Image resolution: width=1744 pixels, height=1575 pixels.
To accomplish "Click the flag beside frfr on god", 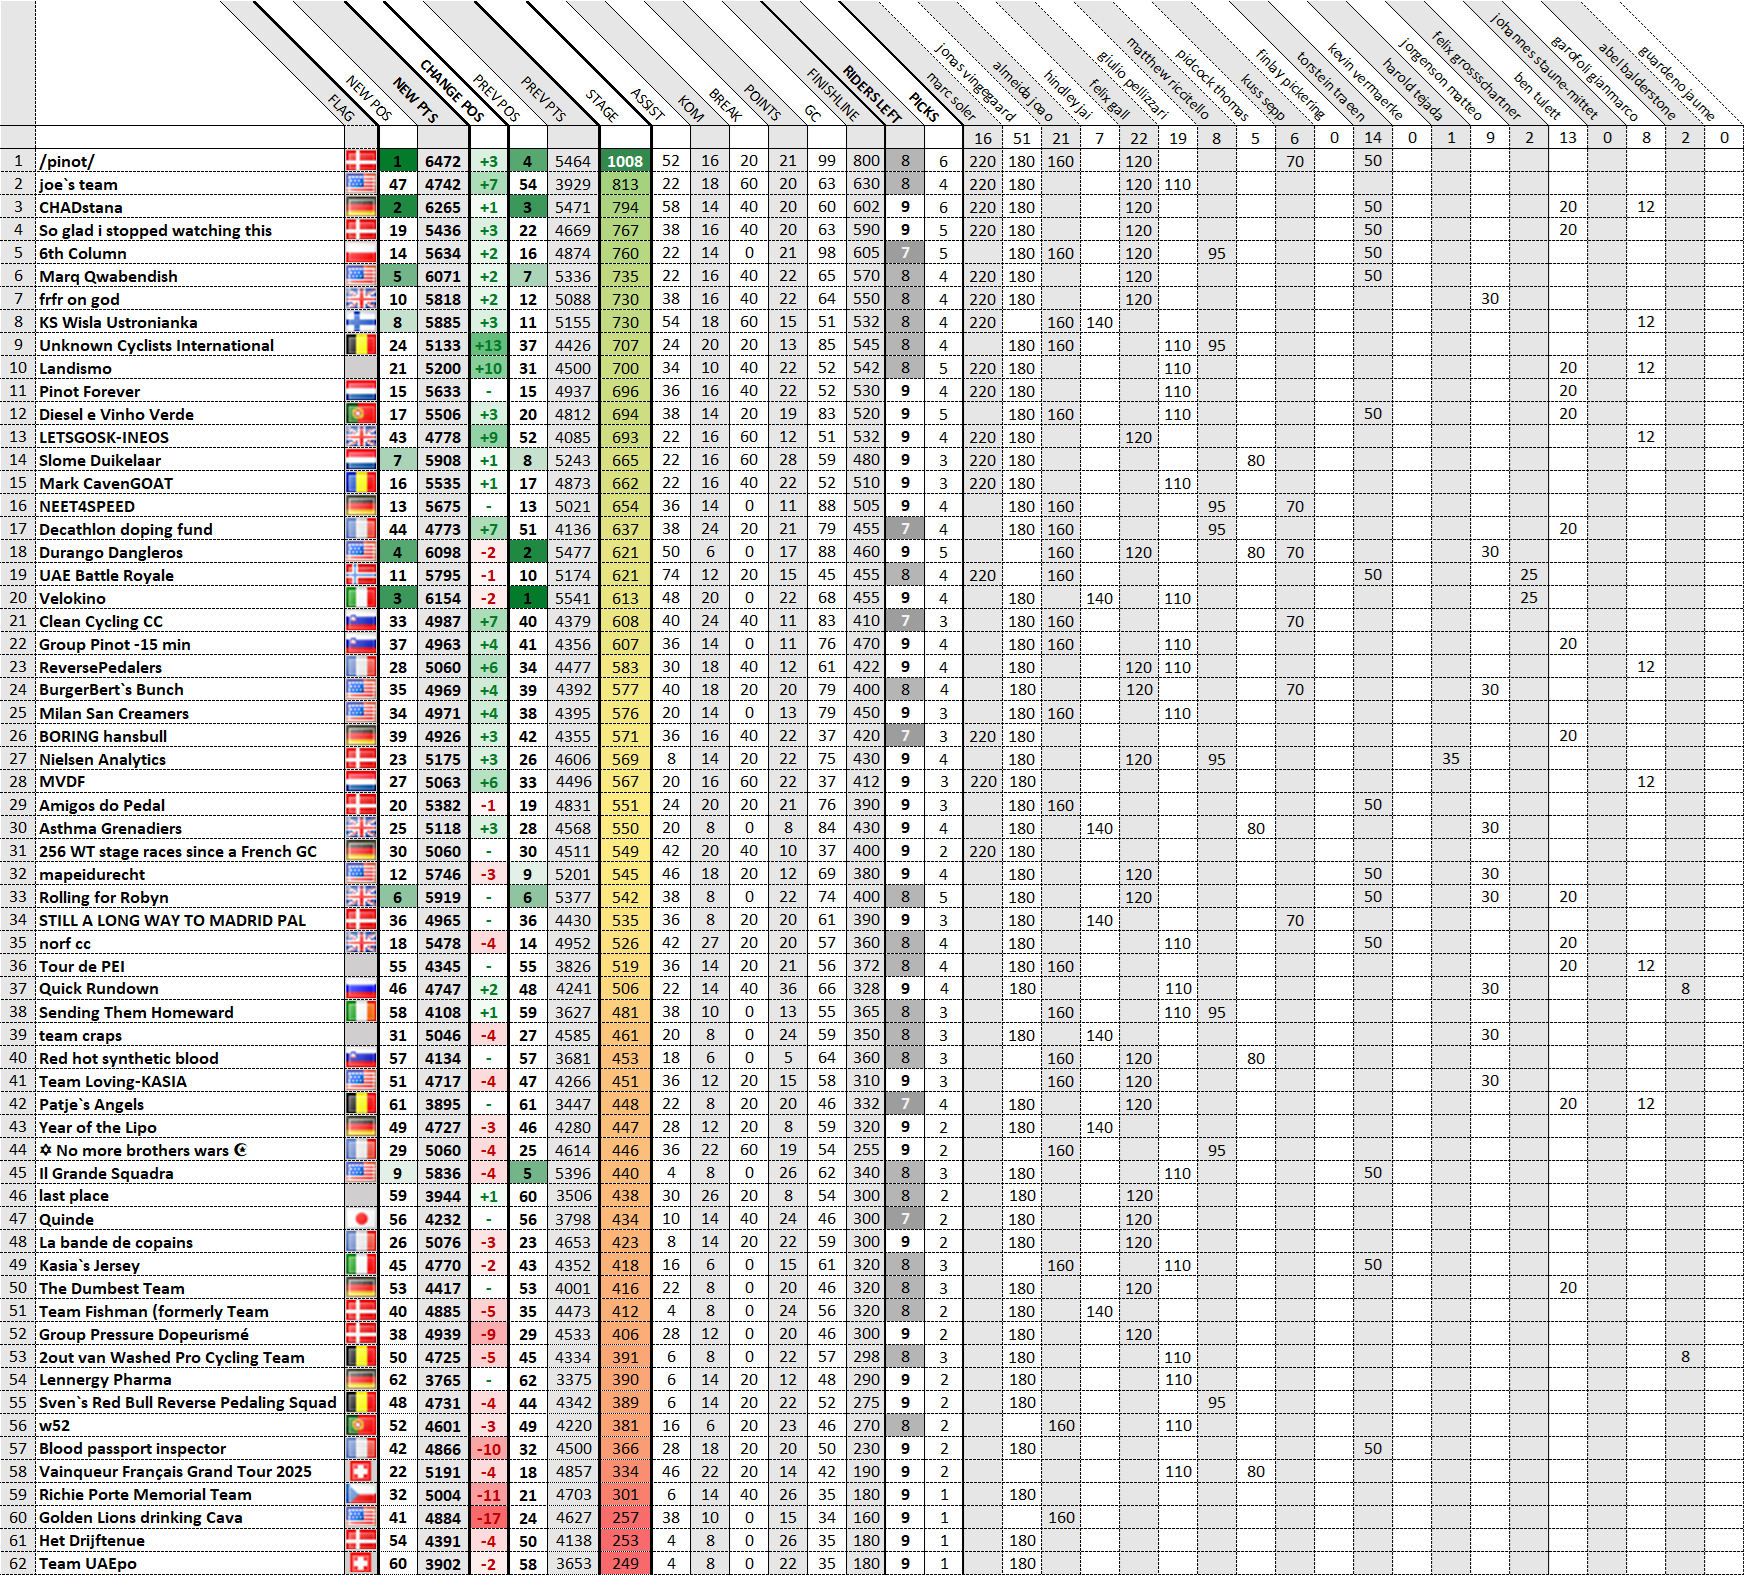I will (361, 299).
